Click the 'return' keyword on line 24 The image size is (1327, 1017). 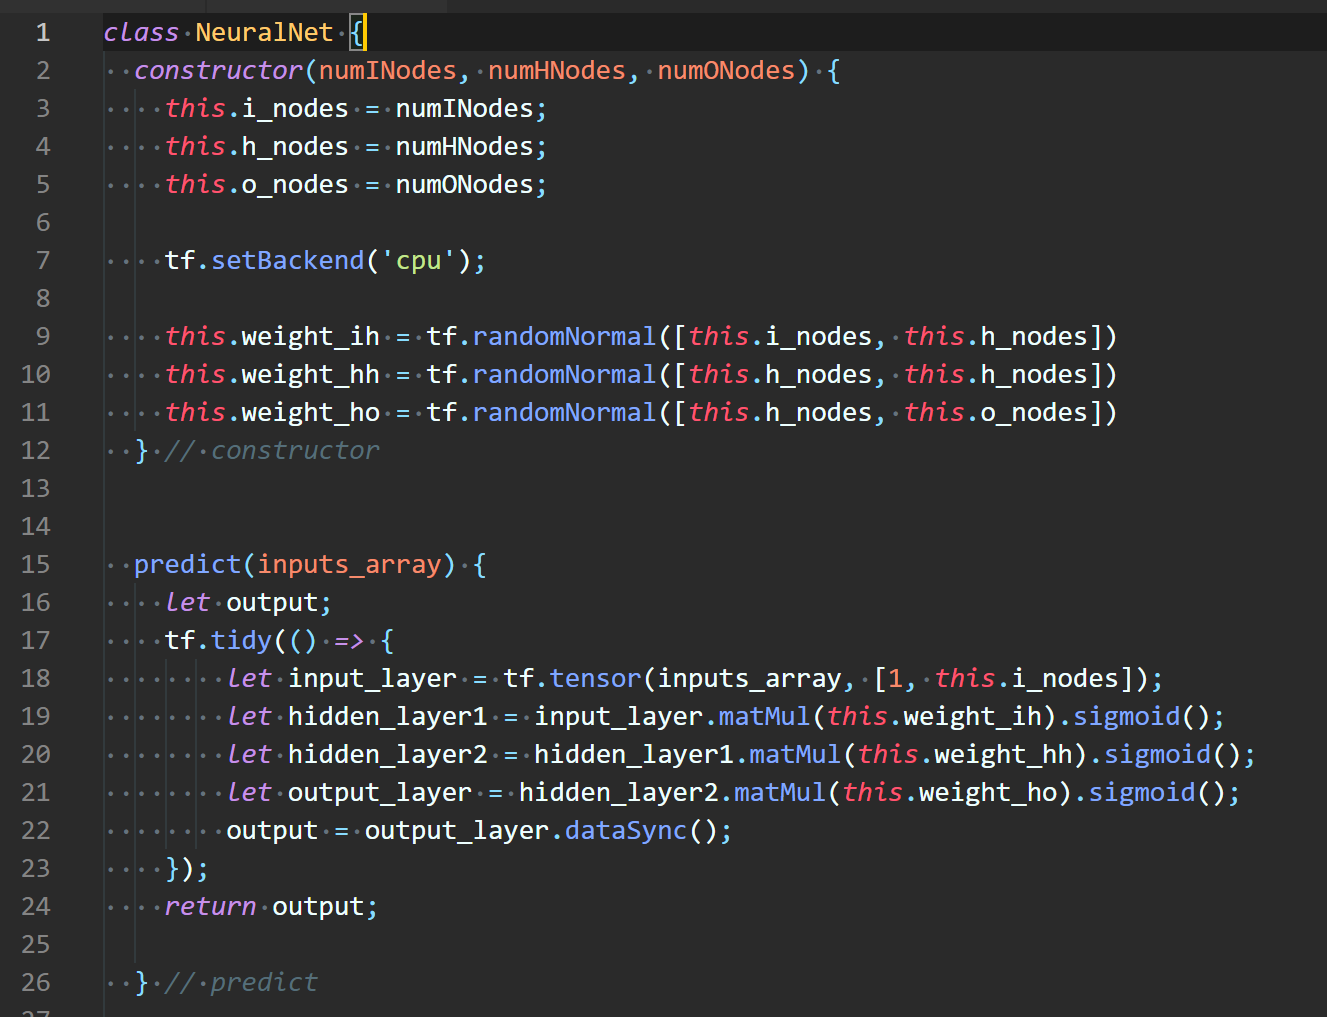tap(211, 906)
